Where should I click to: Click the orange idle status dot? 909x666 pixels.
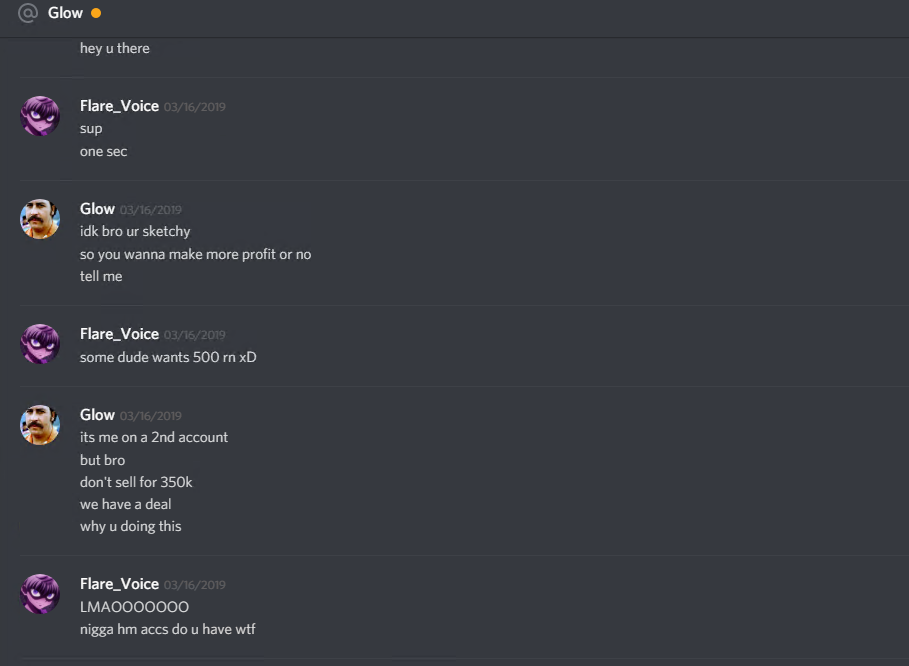[x=96, y=13]
